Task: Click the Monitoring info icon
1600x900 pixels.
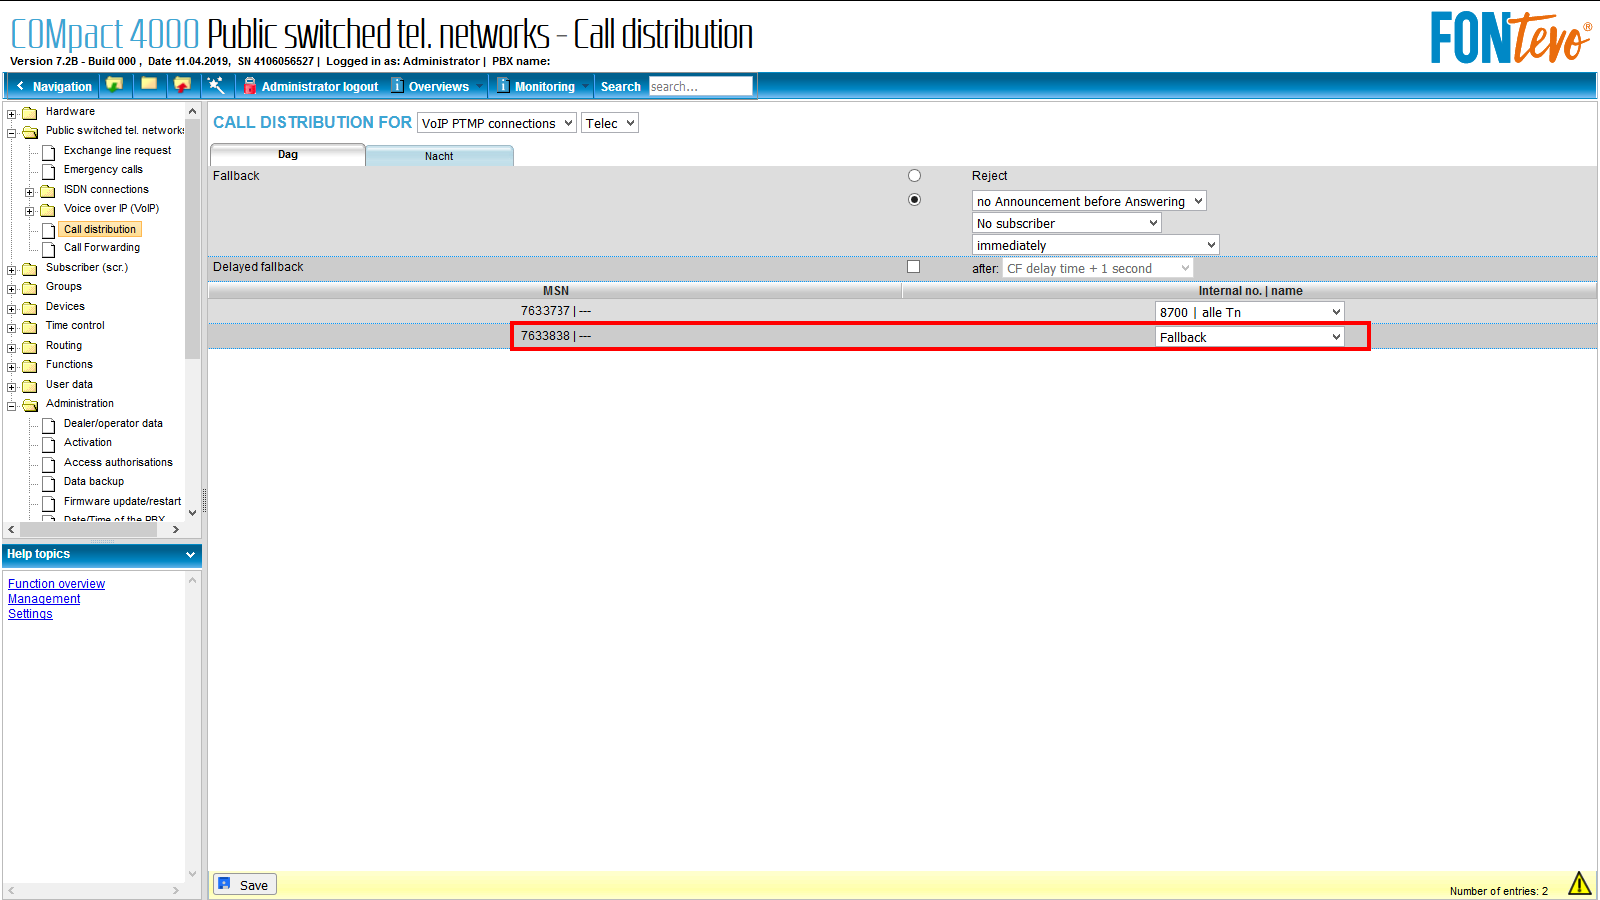Action: (x=504, y=86)
